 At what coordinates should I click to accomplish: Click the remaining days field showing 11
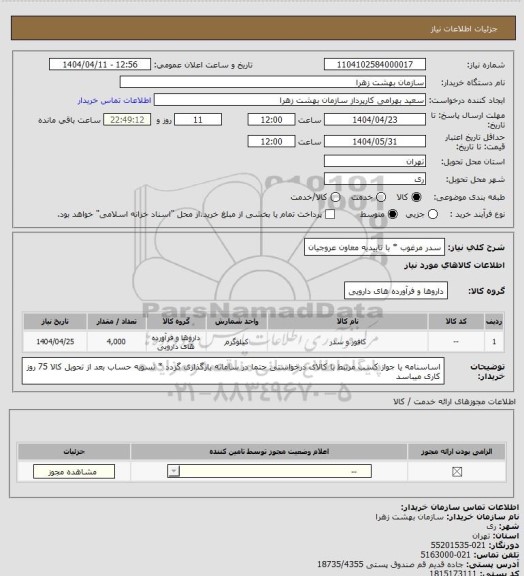pos(198,120)
